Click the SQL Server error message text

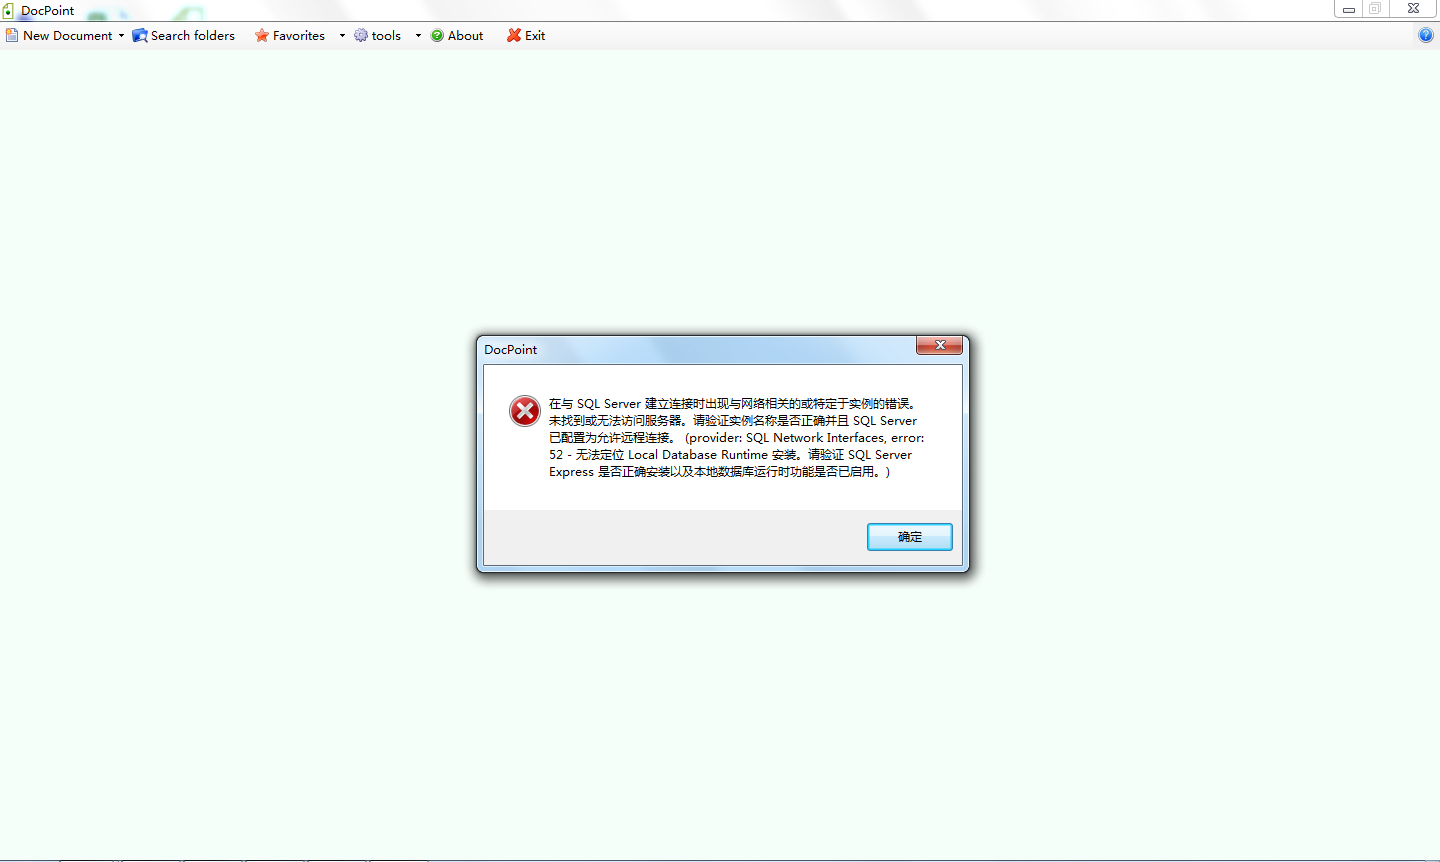(x=737, y=438)
